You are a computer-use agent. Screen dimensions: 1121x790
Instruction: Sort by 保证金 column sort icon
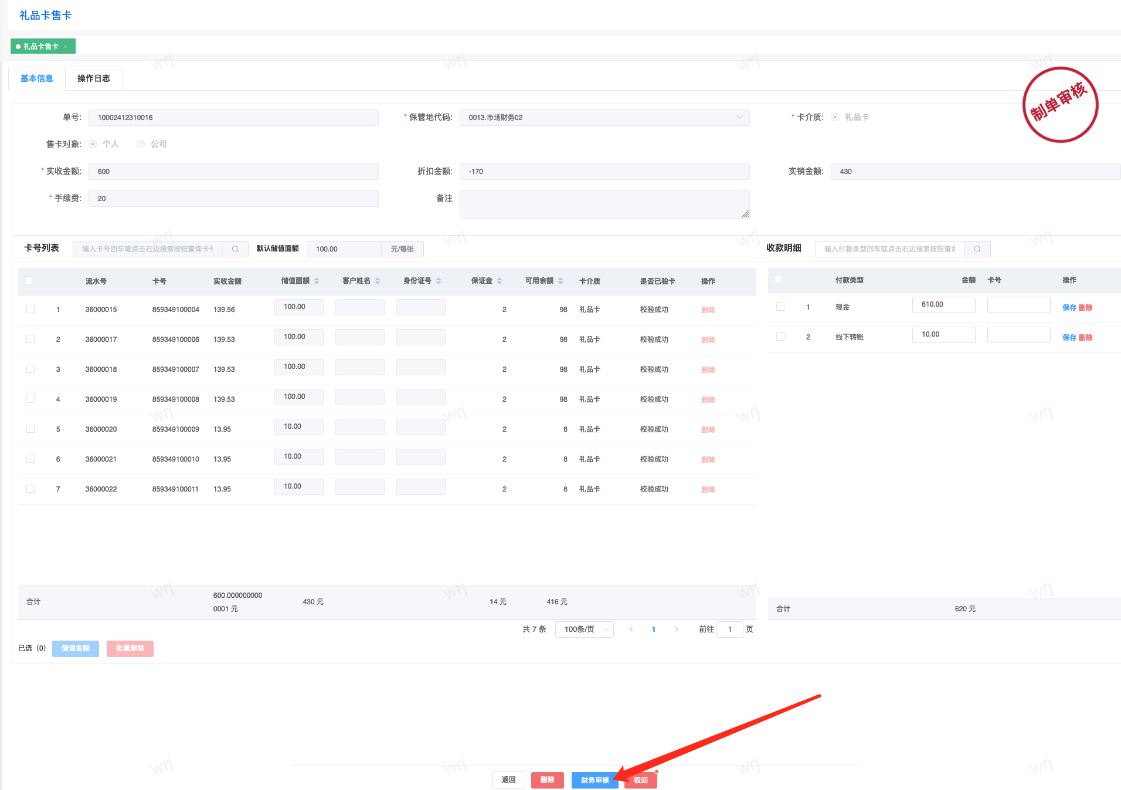tap(500, 281)
